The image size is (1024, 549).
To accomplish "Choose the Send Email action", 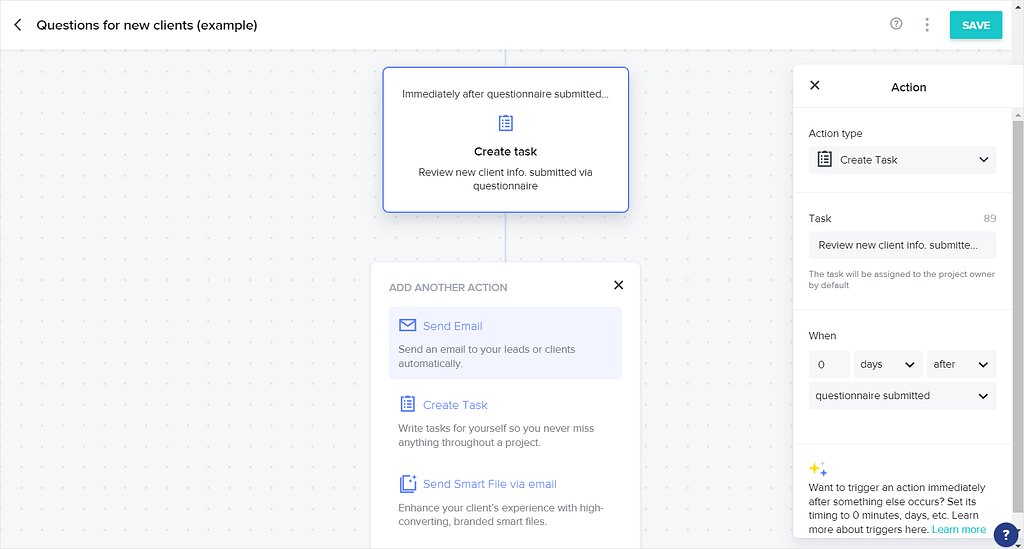I will [505, 343].
